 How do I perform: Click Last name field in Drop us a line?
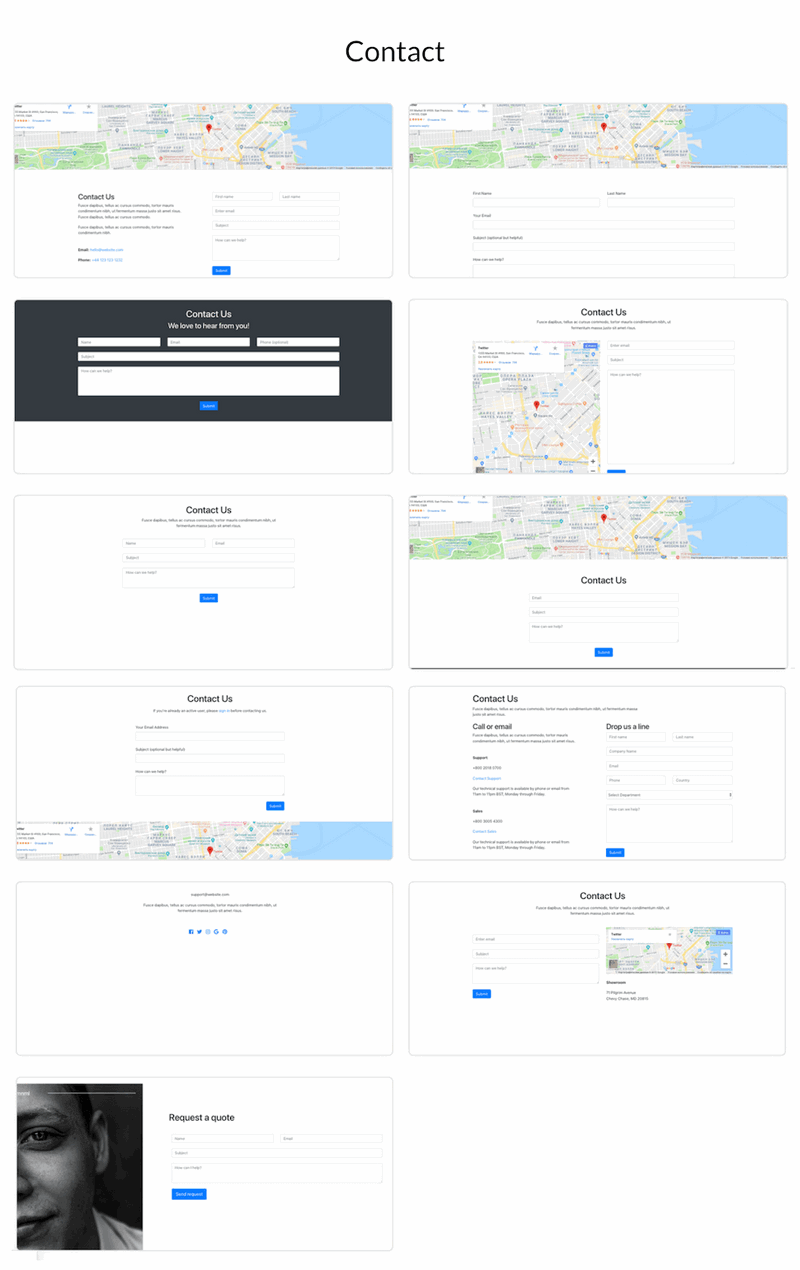[x=702, y=737]
